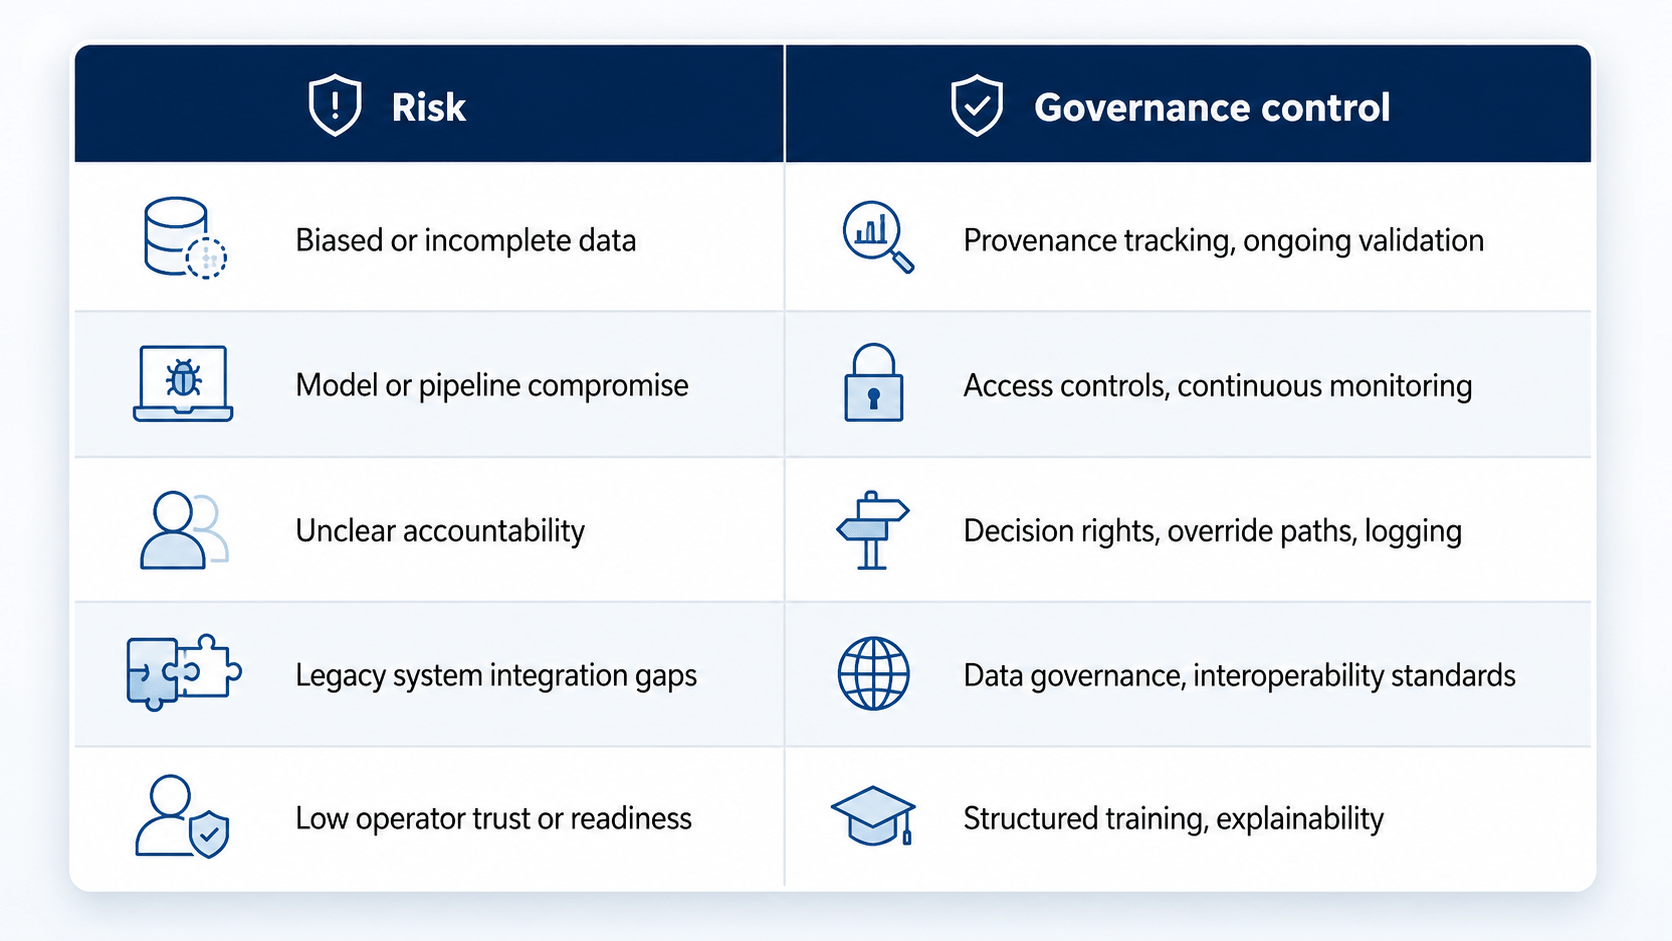Select the globe data governance icon
Viewport: 1672px width, 941px height.
point(874,674)
